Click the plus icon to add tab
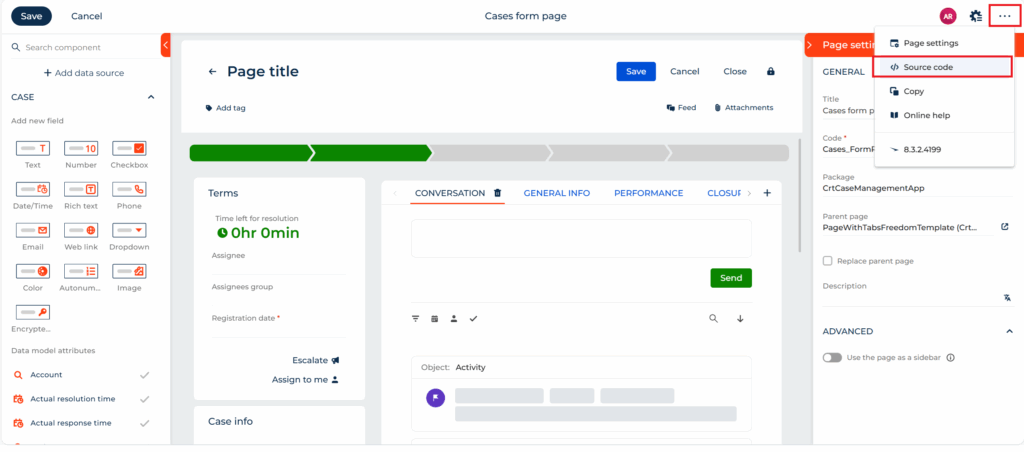 pos(767,193)
